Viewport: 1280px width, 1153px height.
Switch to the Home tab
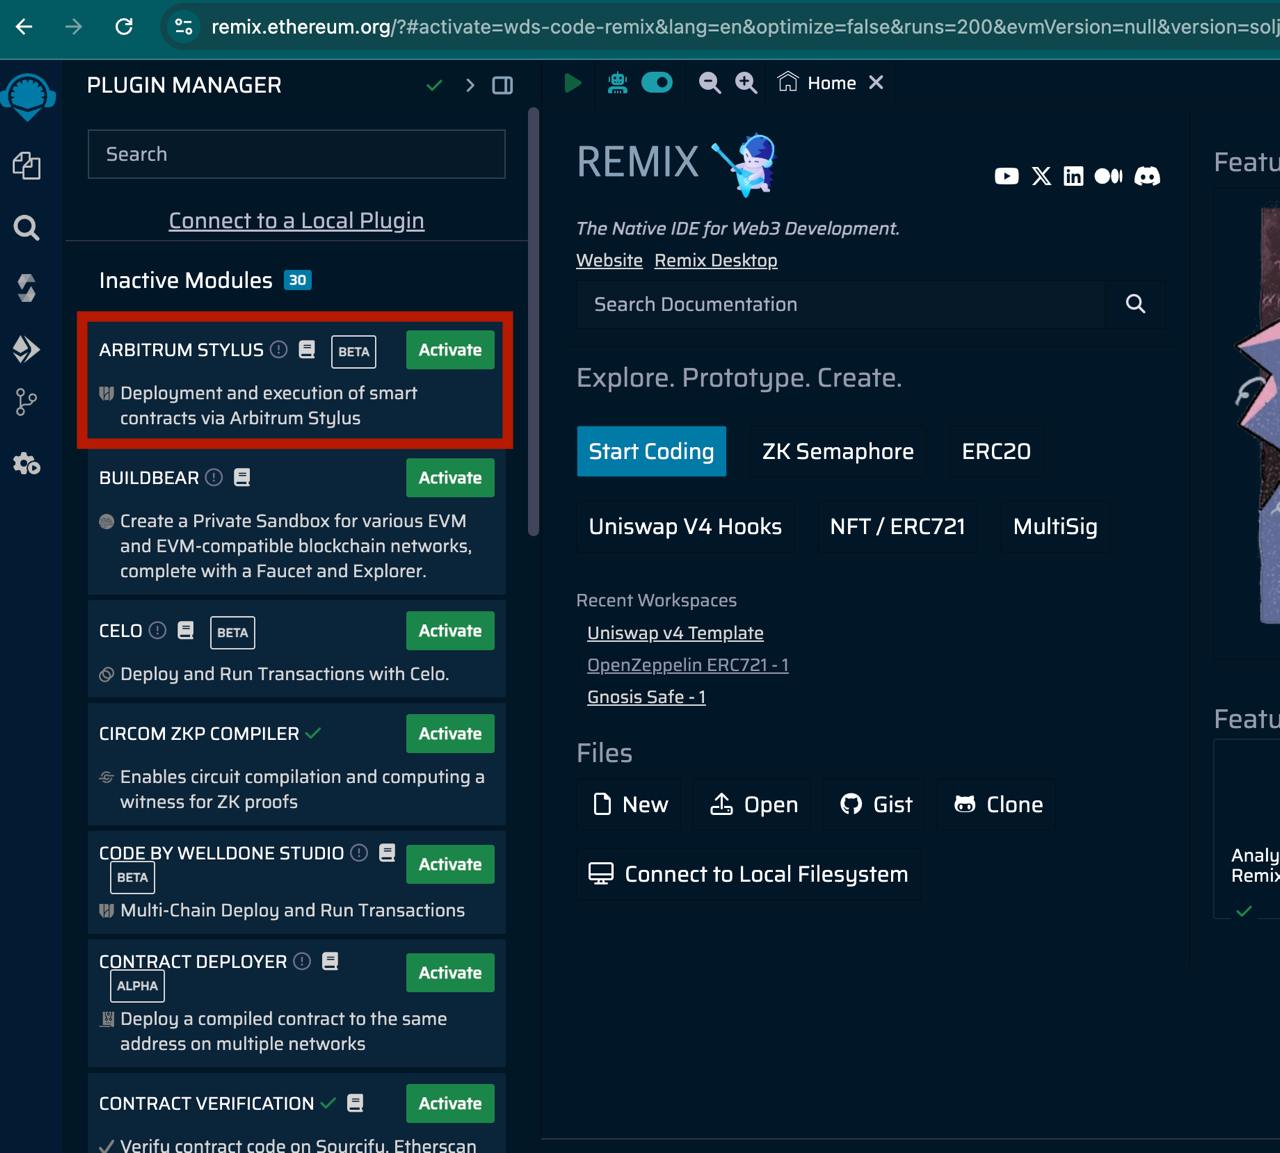[817, 83]
